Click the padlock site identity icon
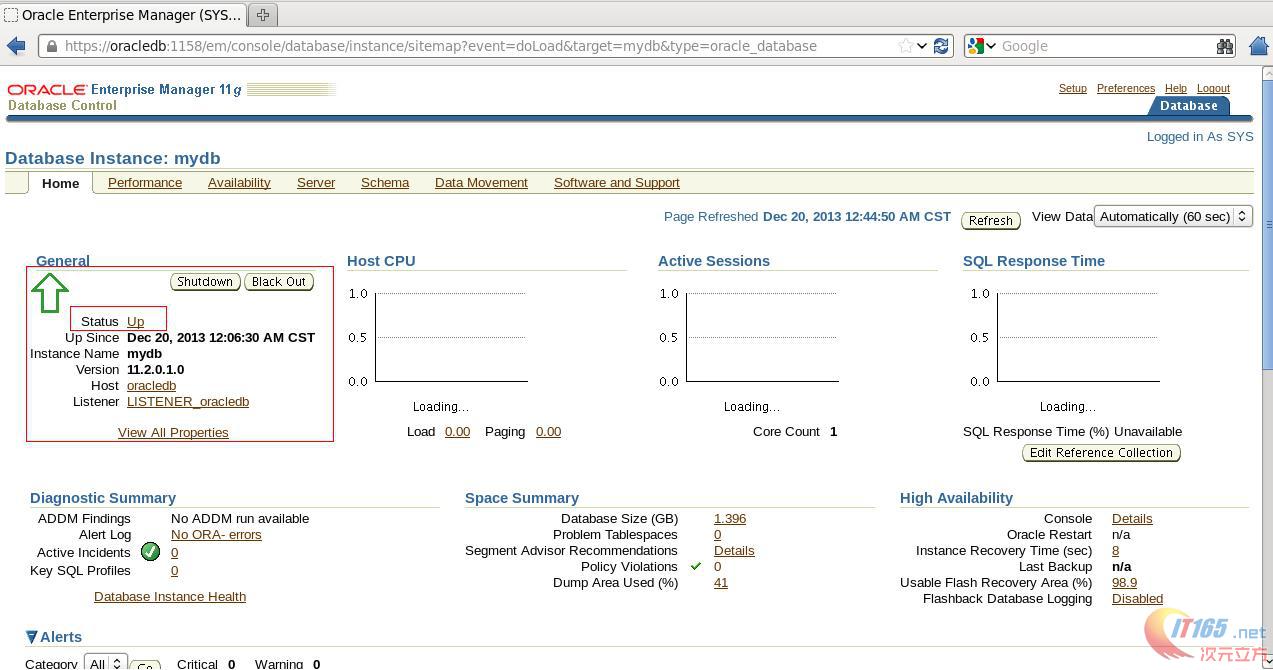Screen dimensions: 1273x670 (x=52, y=46)
